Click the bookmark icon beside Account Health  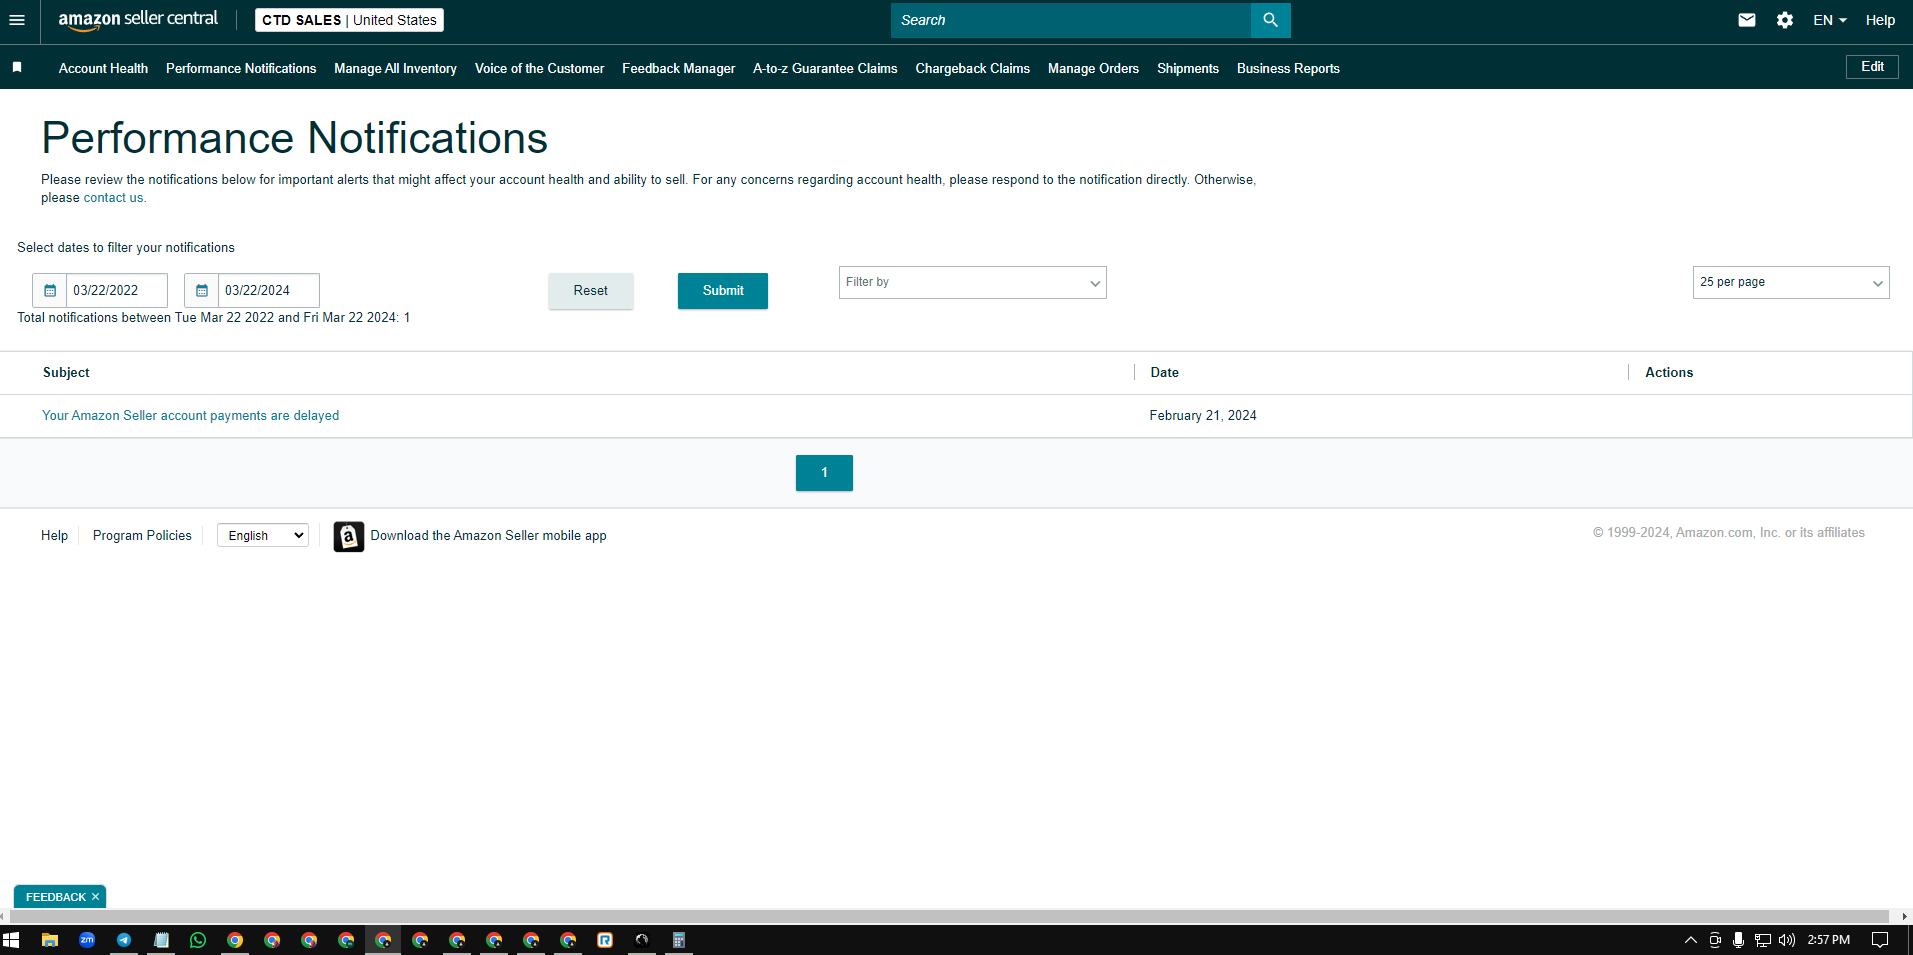point(17,67)
